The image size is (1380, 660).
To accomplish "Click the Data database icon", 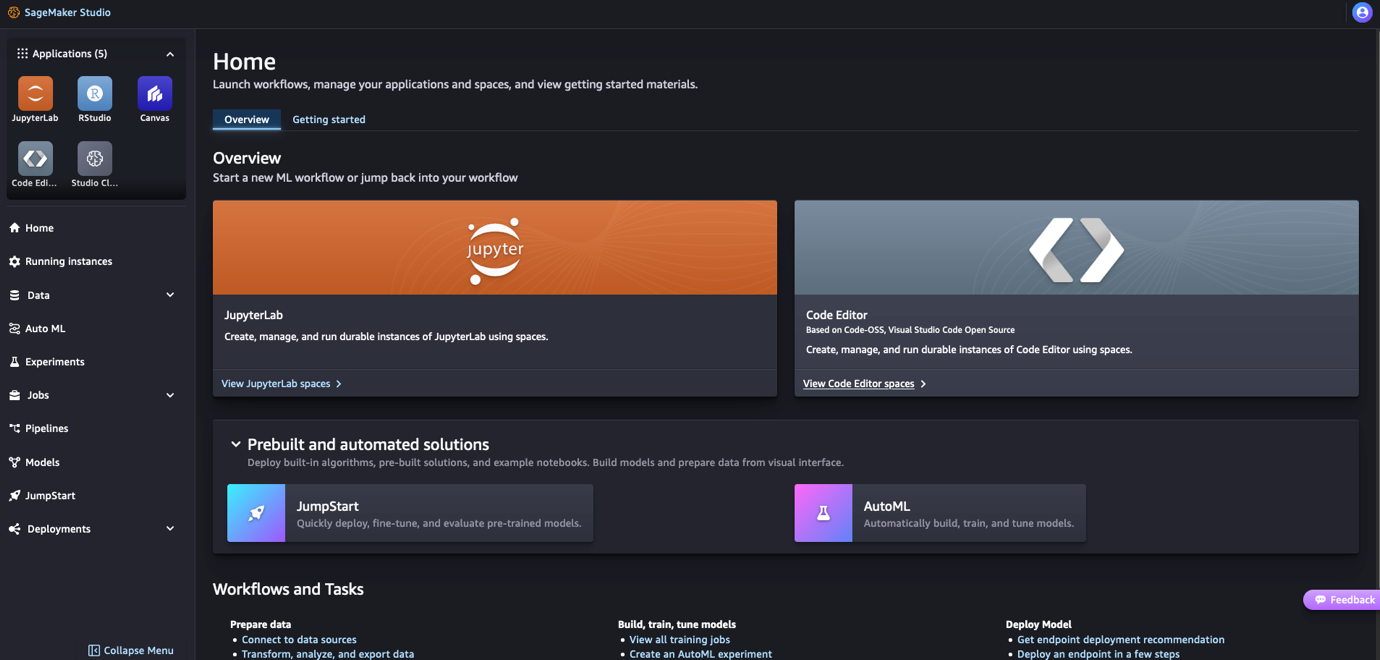I will pos(15,295).
